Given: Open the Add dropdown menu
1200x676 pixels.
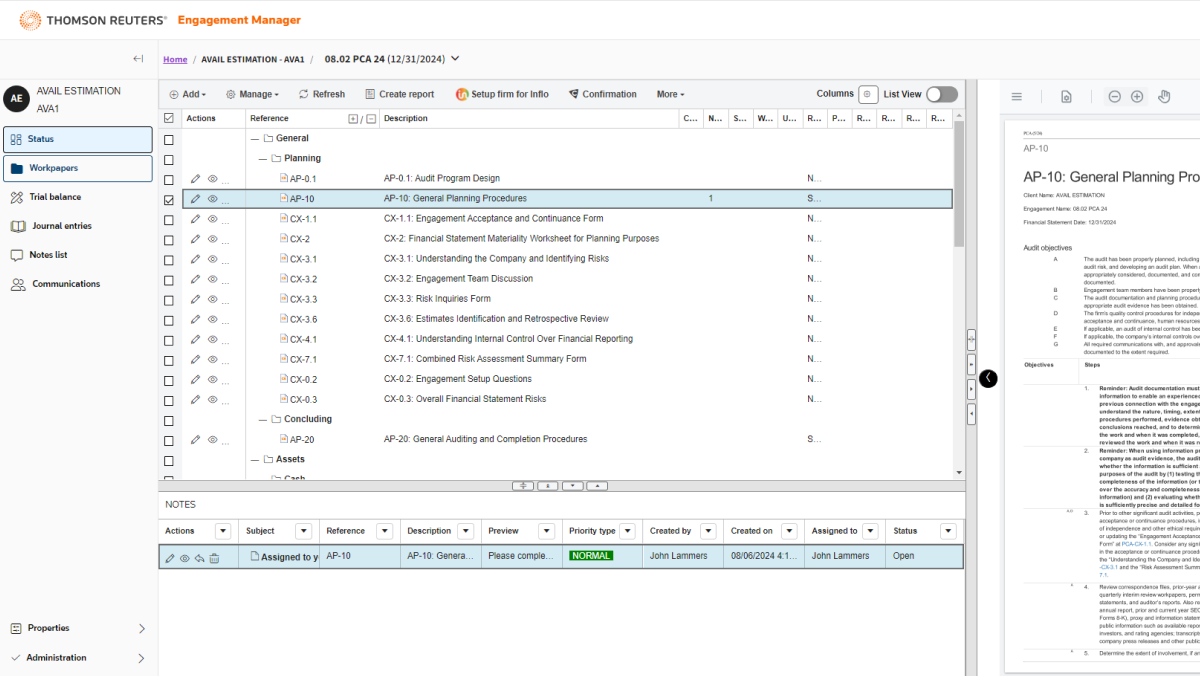Looking at the screenshot, I should (187, 94).
